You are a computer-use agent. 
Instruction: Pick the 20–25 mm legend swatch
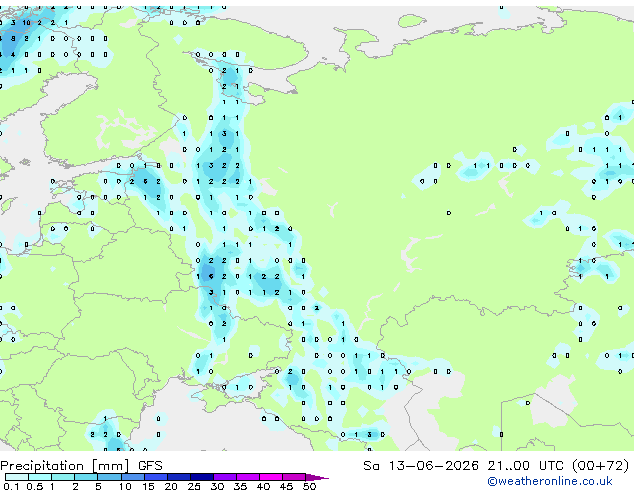tap(179, 477)
